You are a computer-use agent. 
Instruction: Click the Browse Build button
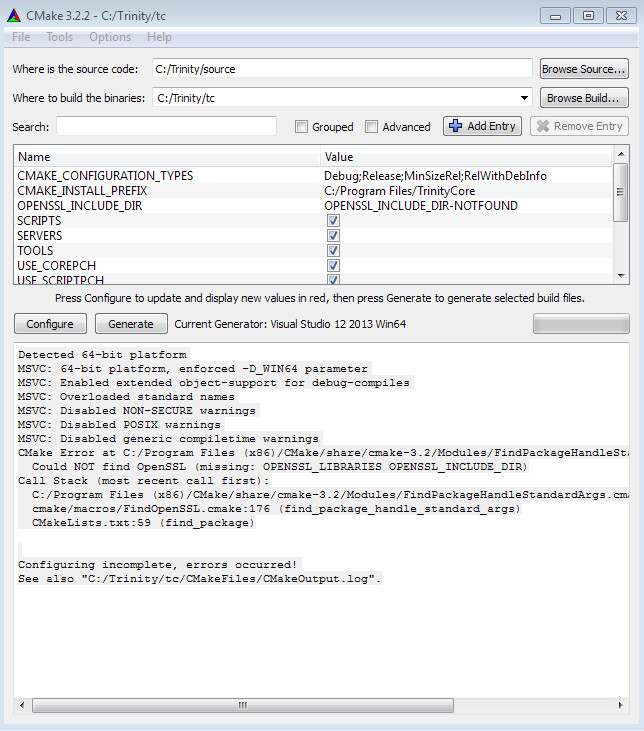pos(584,98)
